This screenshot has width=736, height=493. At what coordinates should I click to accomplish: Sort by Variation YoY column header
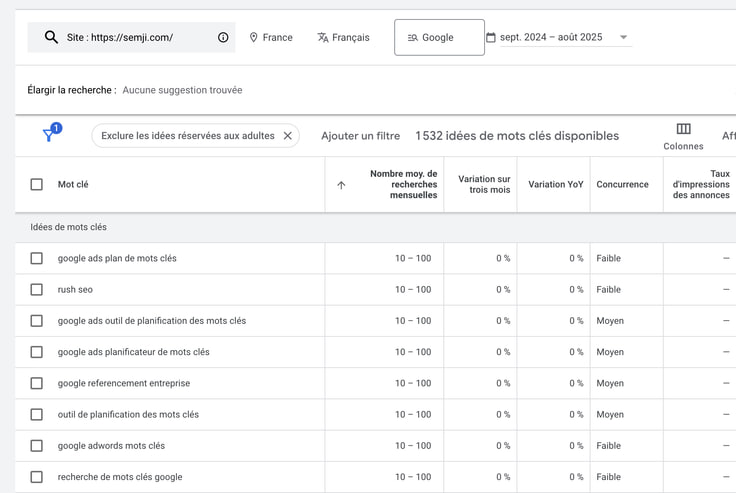[556, 184]
